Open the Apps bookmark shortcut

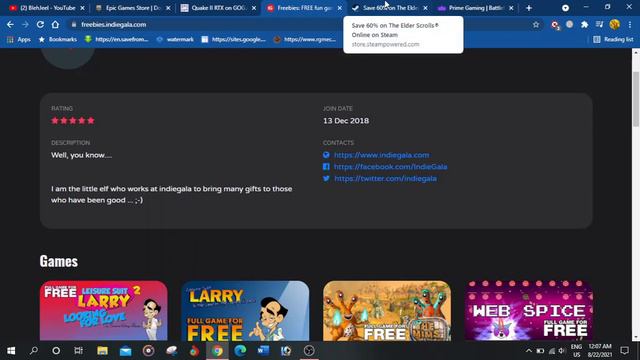pyautogui.click(x=19, y=40)
